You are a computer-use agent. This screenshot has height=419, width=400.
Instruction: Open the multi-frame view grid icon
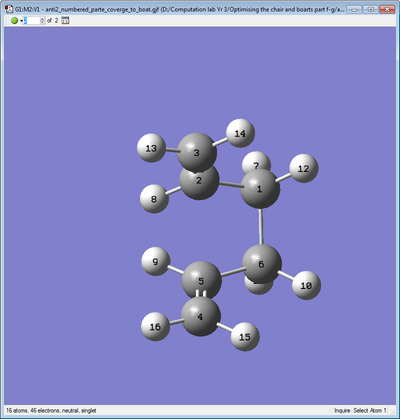click(65, 21)
